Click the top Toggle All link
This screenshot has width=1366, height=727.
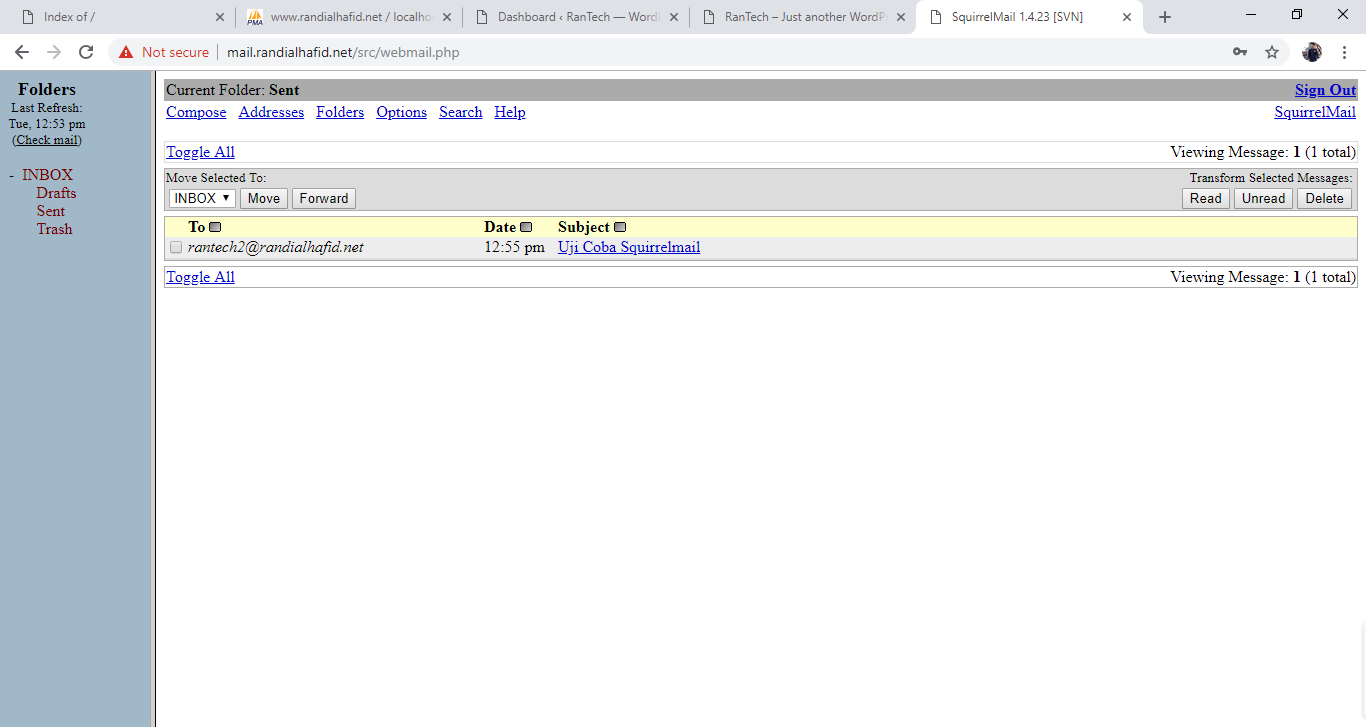click(x=200, y=152)
